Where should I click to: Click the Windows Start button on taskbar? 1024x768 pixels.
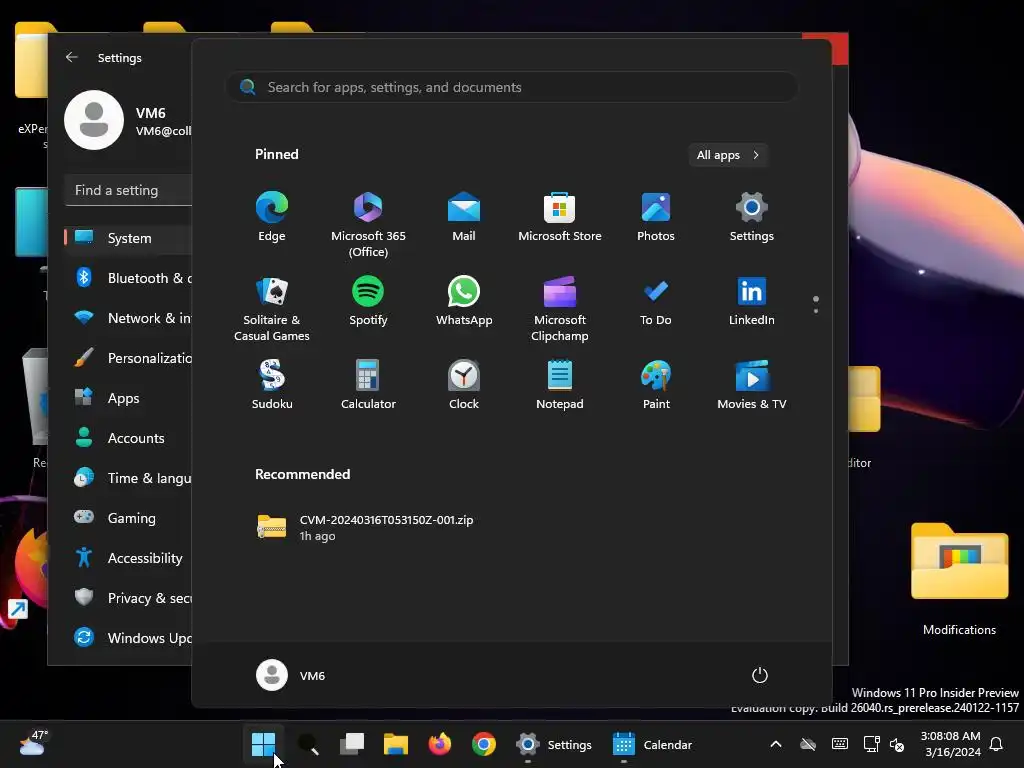[x=263, y=744]
